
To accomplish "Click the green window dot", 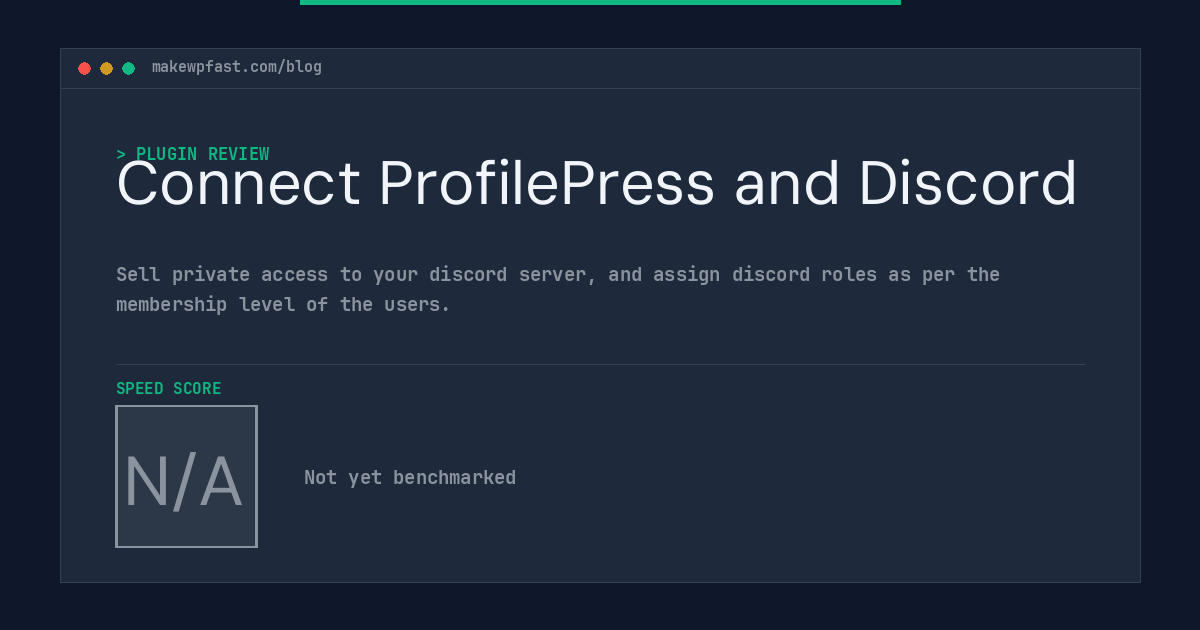I will 129,68.
